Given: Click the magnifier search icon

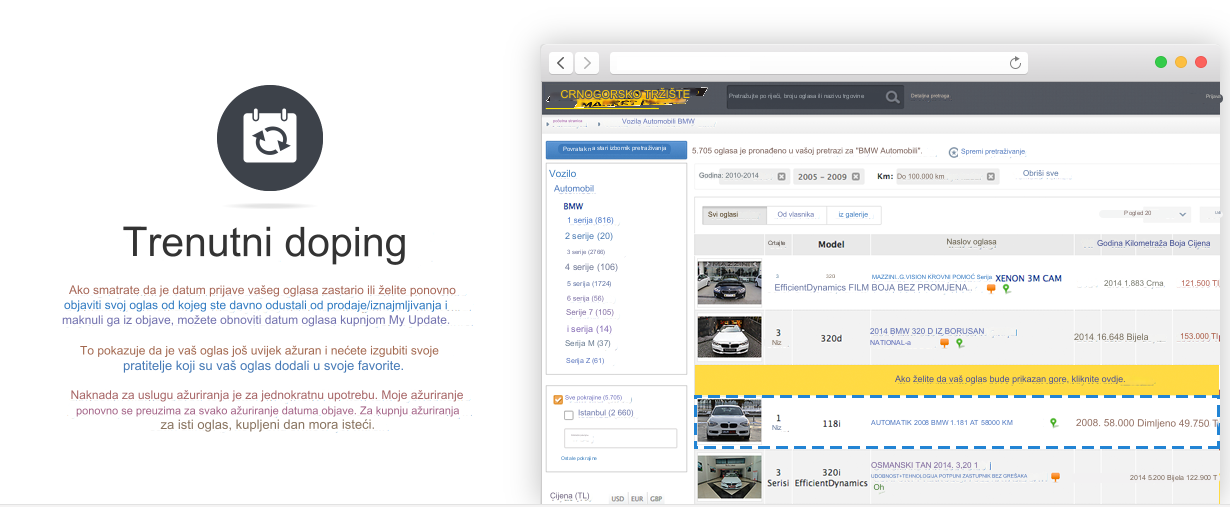Looking at the screenshot, I should 892,97.
